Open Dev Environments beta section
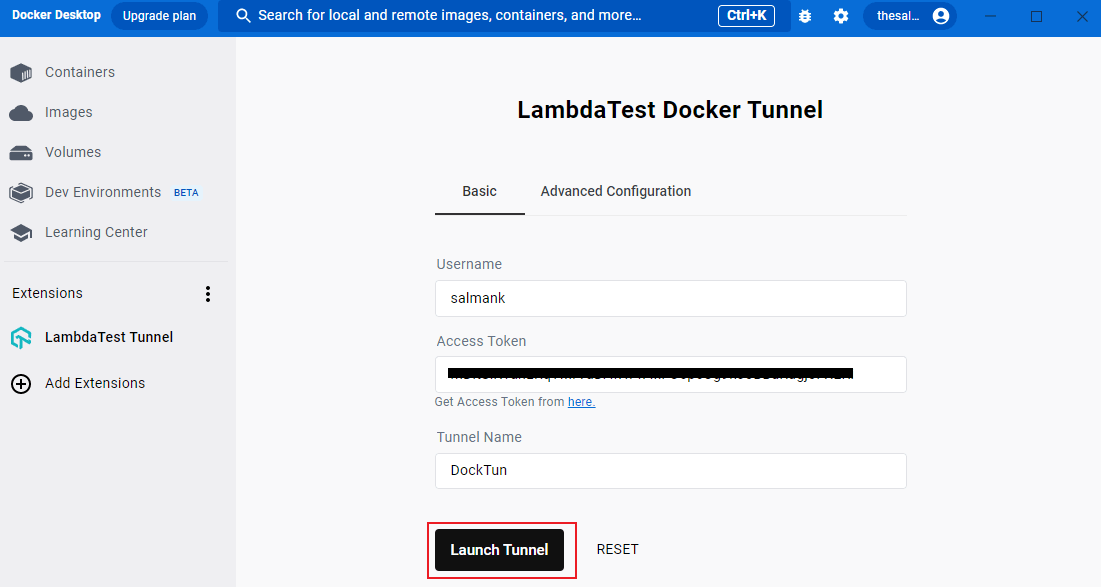Image resolution: width=1101 pixels, height=587 pixels. (103, 192)
